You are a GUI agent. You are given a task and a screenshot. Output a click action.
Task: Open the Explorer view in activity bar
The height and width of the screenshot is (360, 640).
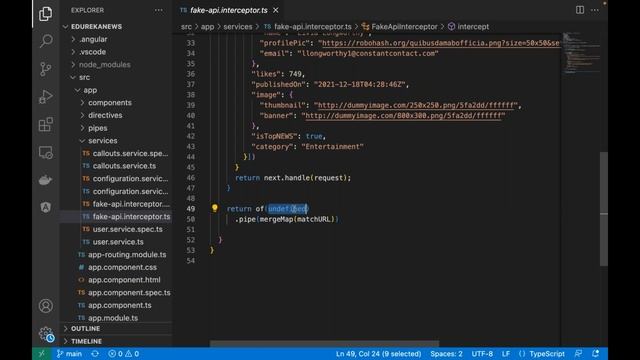pyautogui.click(x=45, y=14)
